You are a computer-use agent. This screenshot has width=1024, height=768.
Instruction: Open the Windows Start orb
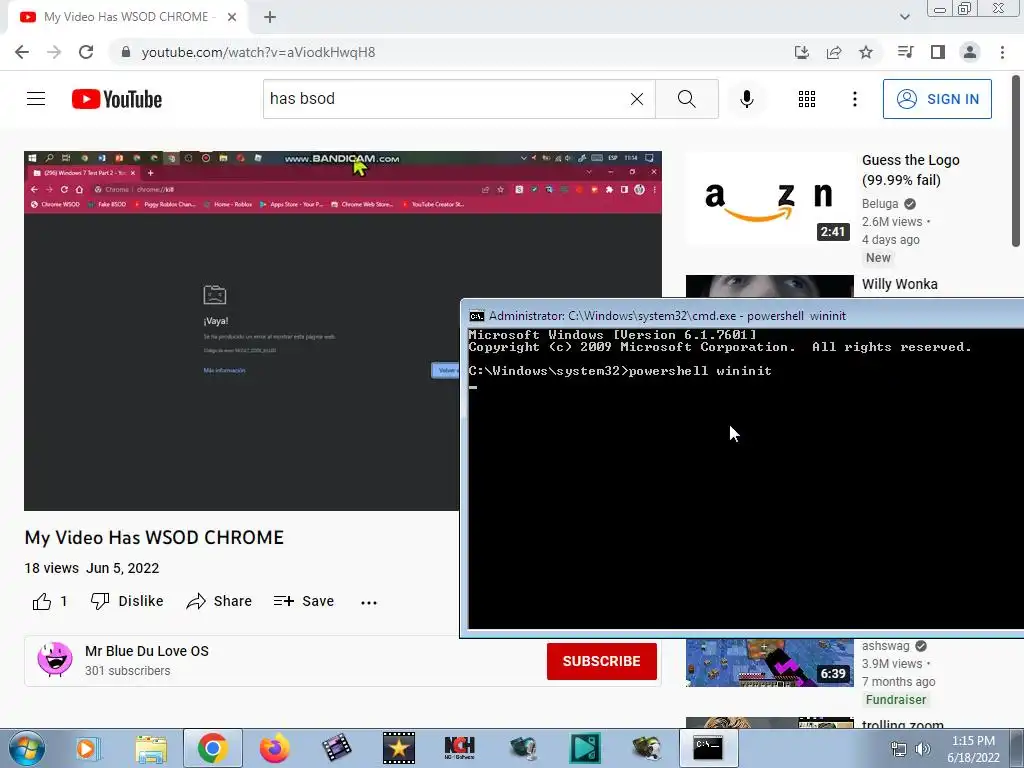click(27, 748)
